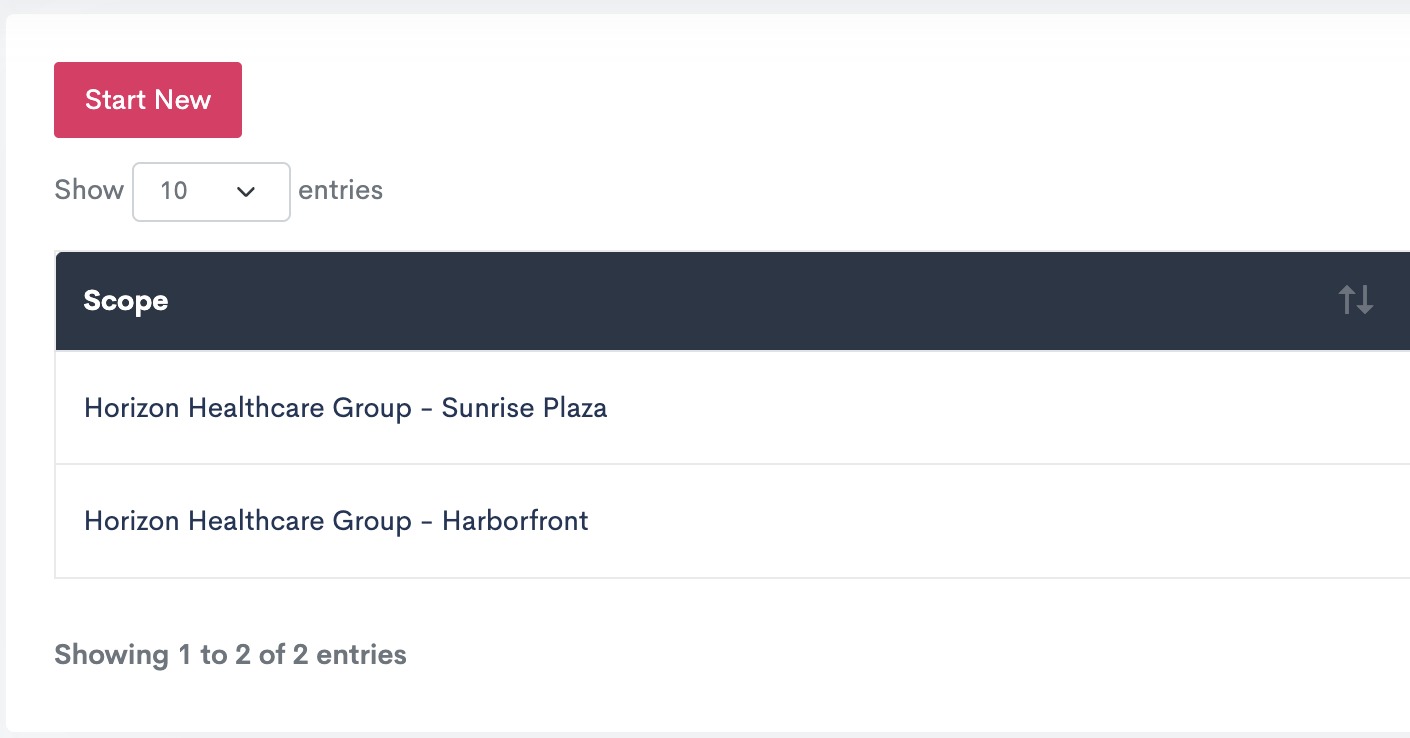Select the Sunrise Plaza table row
This screenshot has width=1410, height=738.
click(x=700, y=408)
